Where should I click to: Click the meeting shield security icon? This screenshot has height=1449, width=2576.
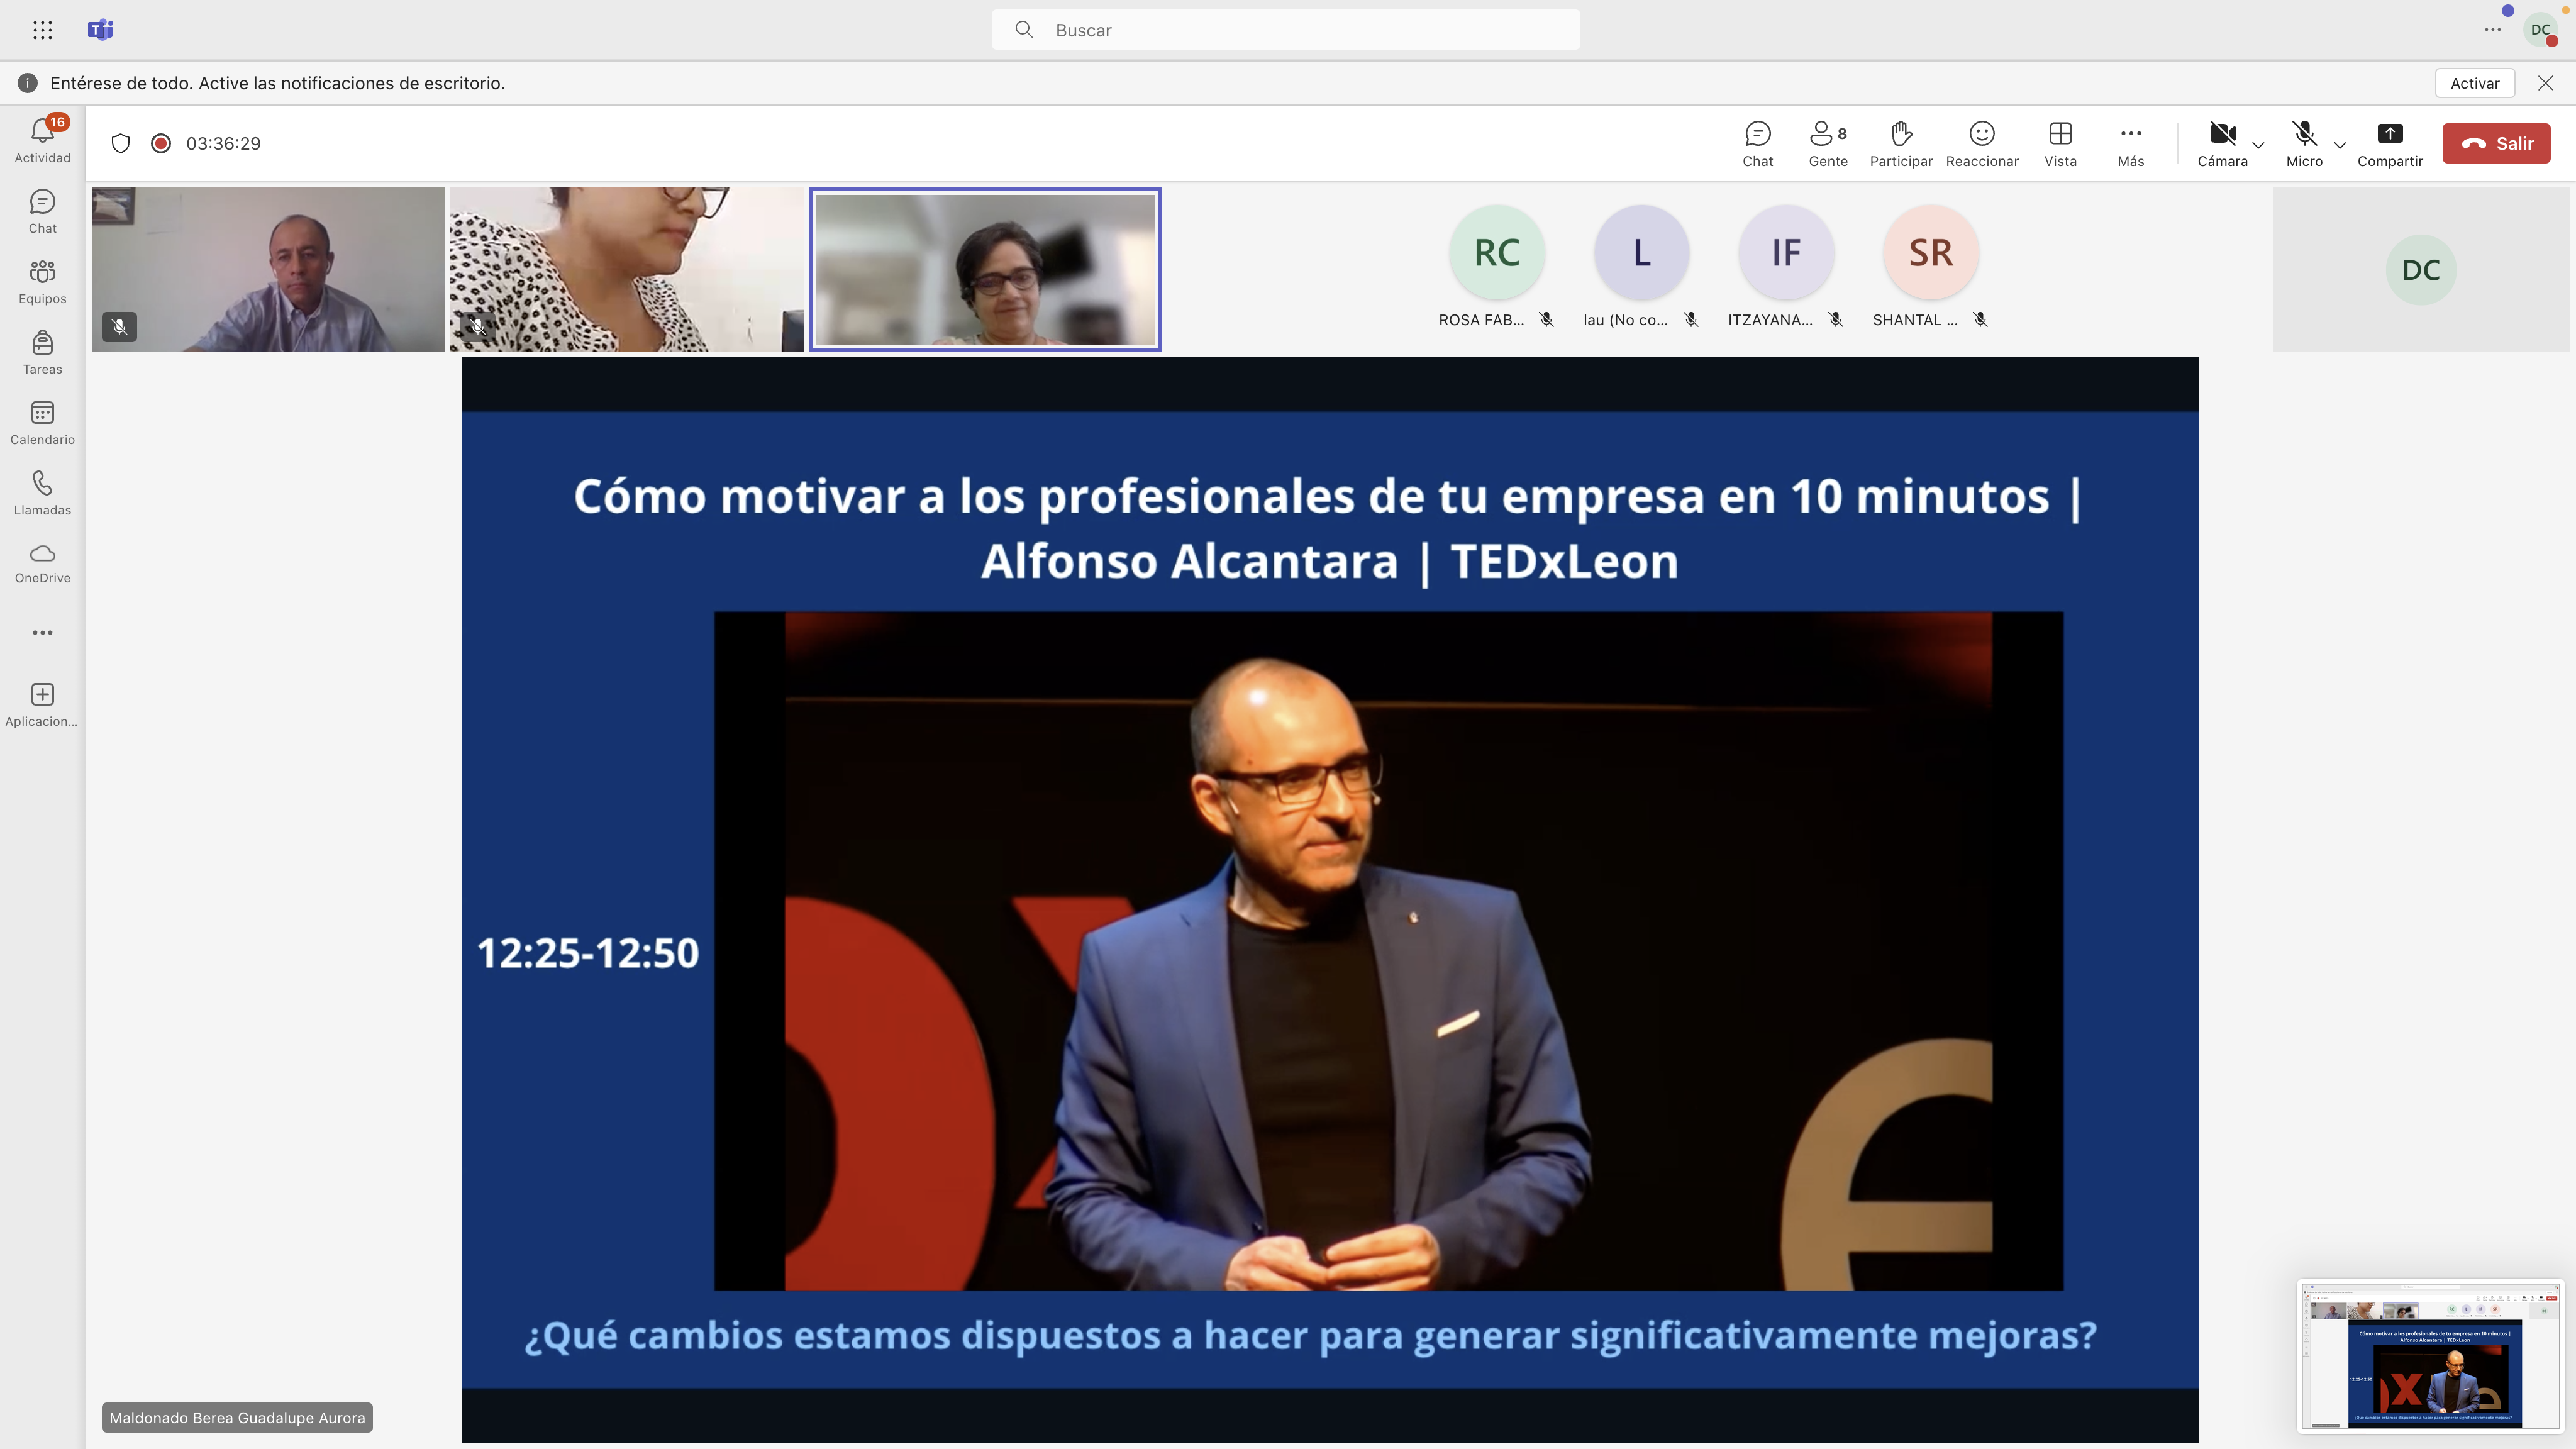[121, 143]
